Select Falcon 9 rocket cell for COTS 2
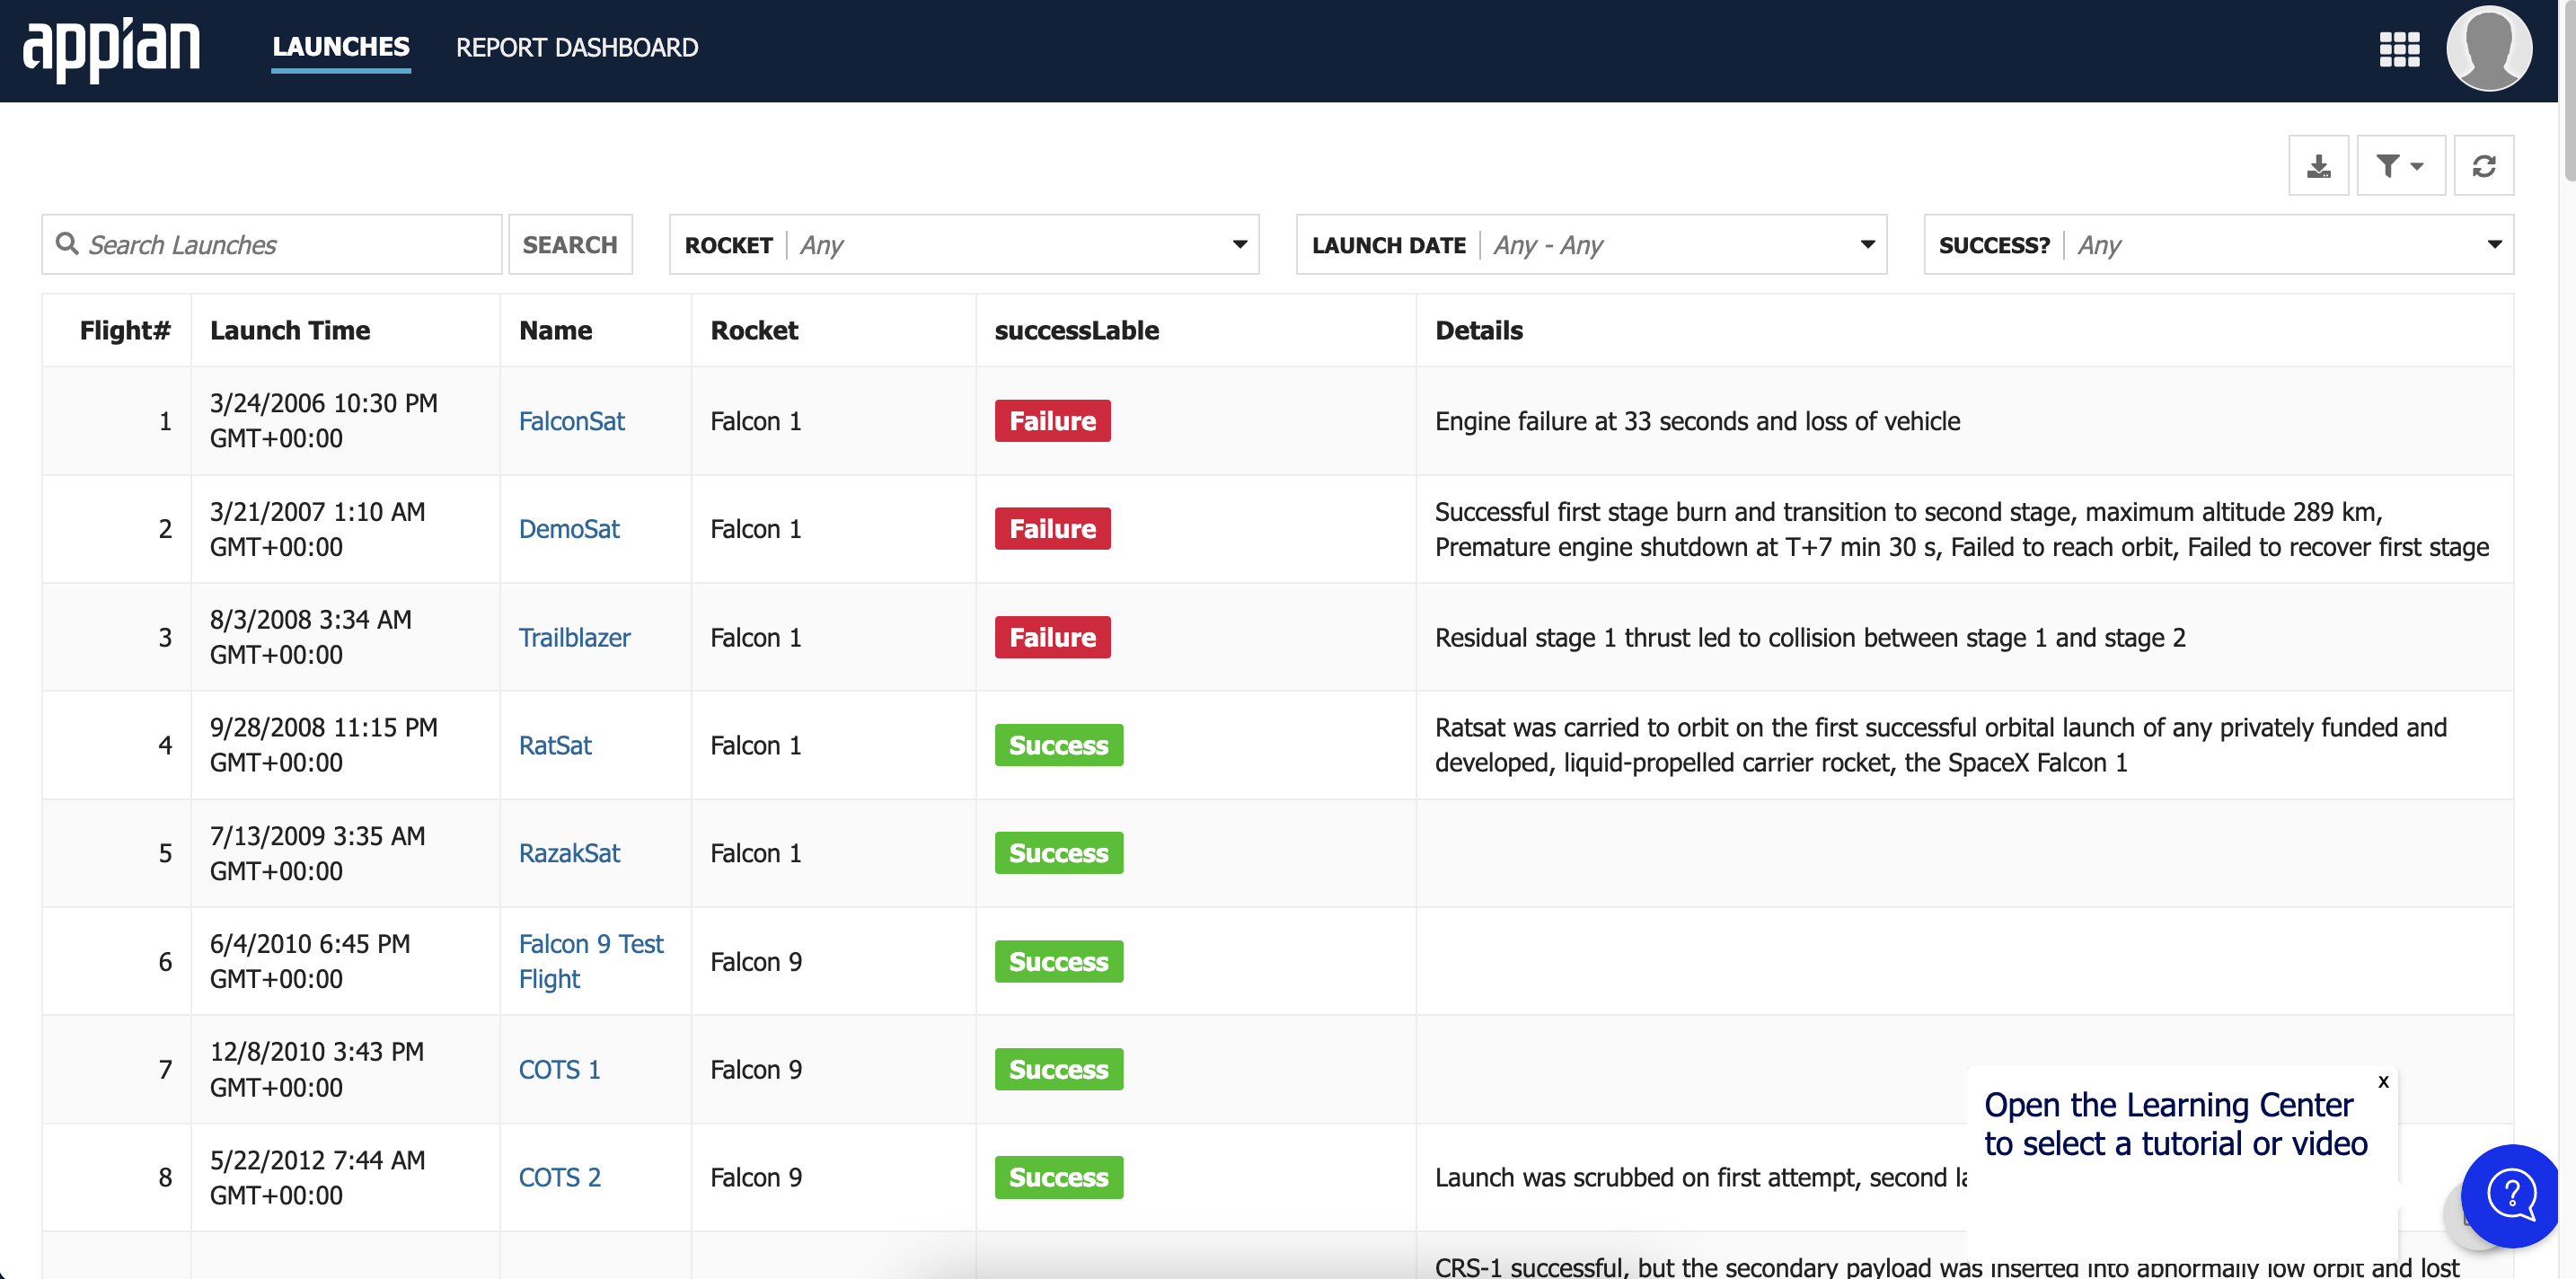2576x1279 pixels. pyautogui.click(x=756, y=1177)
